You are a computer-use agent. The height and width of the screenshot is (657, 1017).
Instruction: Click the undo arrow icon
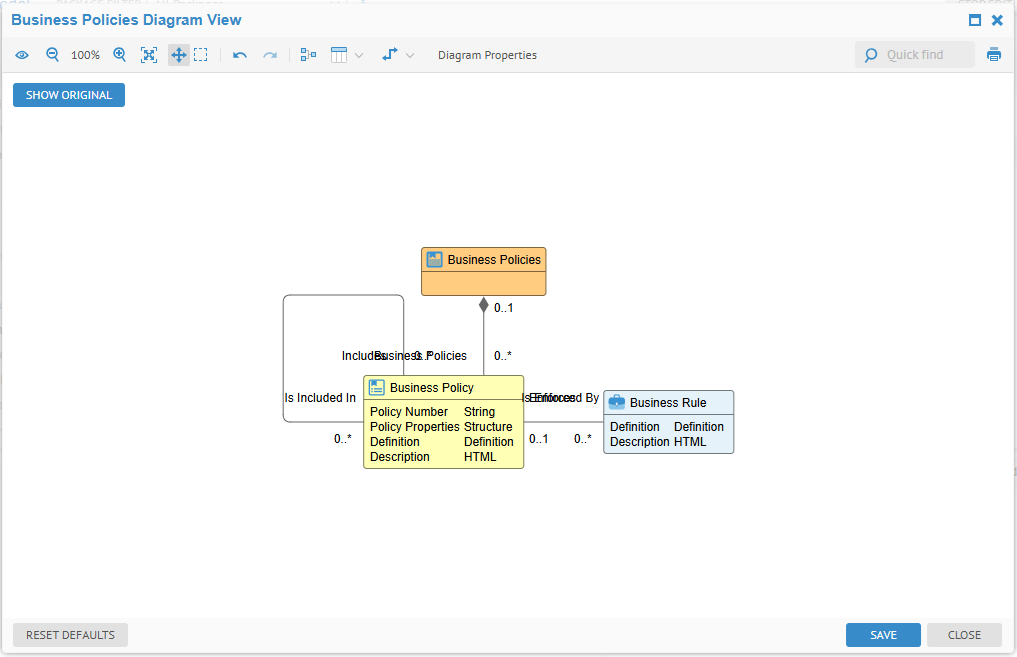pos(240,55)
